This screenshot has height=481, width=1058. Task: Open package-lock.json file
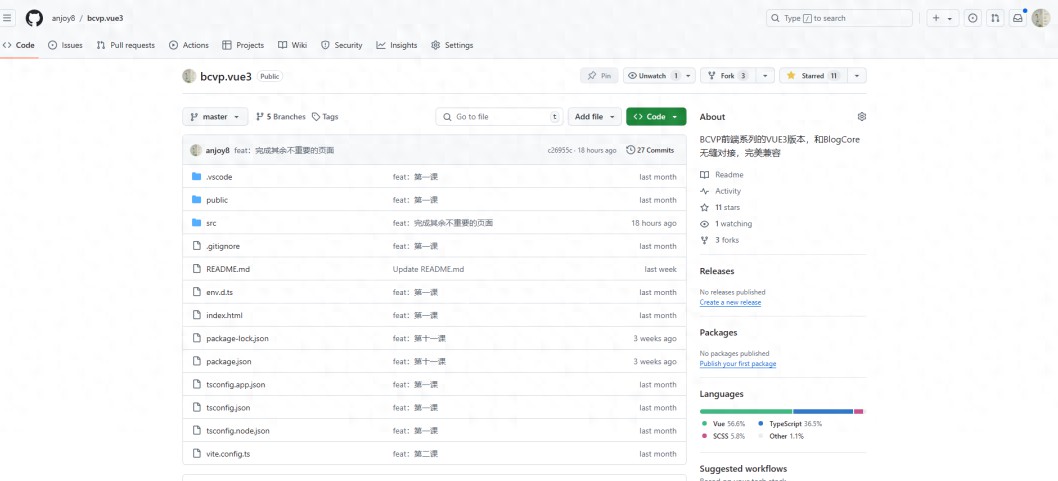point(238,339)
